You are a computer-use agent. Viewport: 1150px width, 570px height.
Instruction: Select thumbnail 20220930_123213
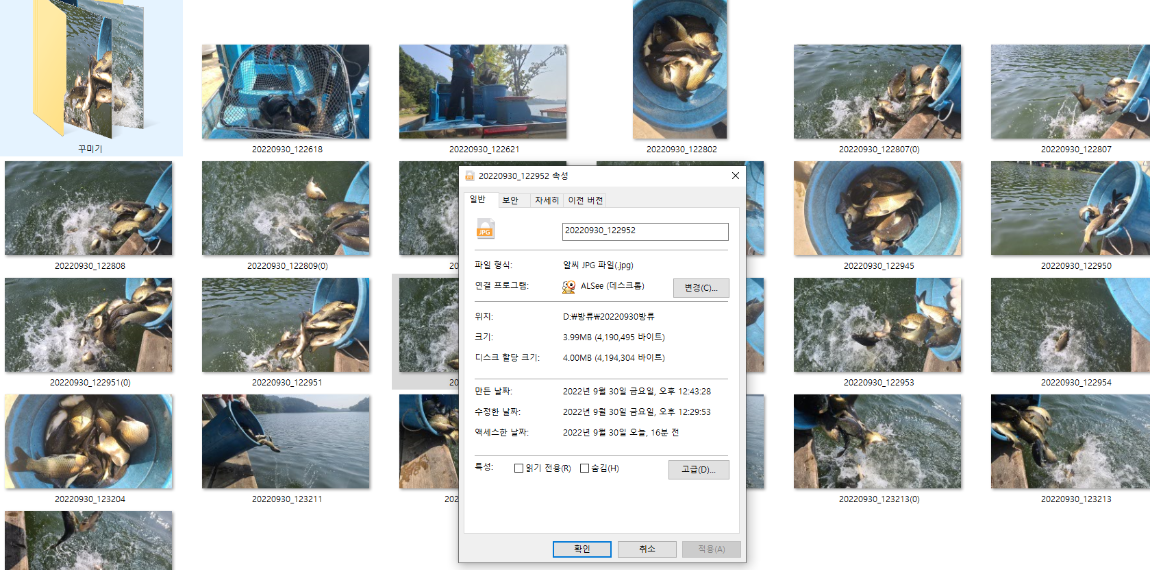click(1071, 442)
